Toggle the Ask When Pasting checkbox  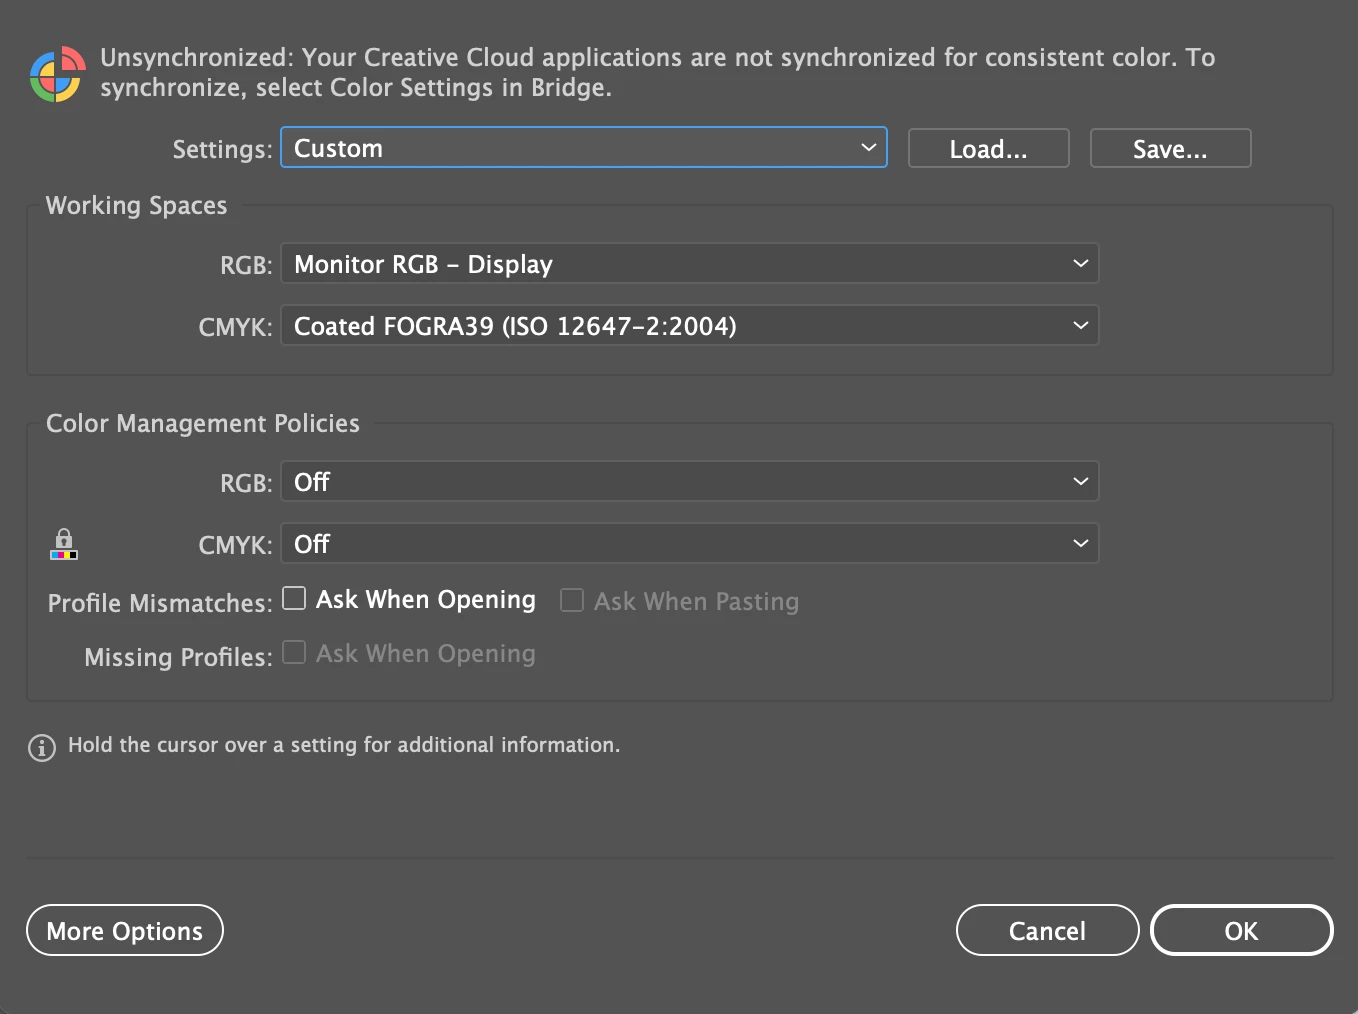[572, 600]
